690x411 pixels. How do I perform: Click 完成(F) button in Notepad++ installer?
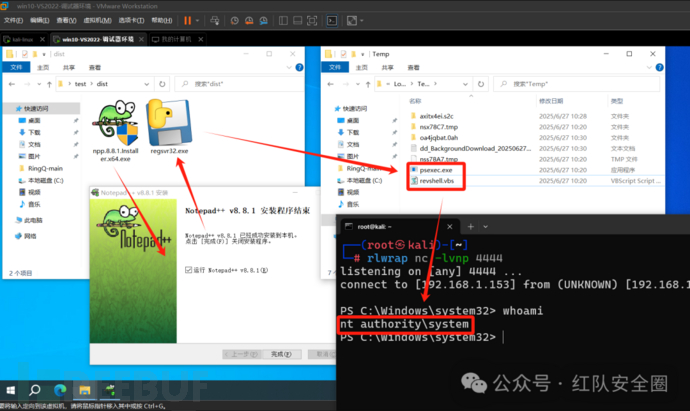pos(281,354)
